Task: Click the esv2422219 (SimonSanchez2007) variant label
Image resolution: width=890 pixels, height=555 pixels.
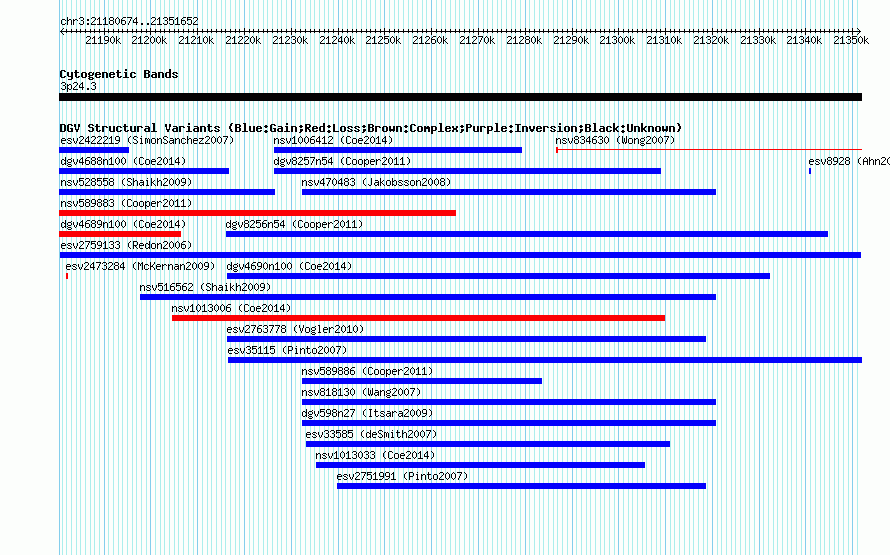Action: (147, 140)
